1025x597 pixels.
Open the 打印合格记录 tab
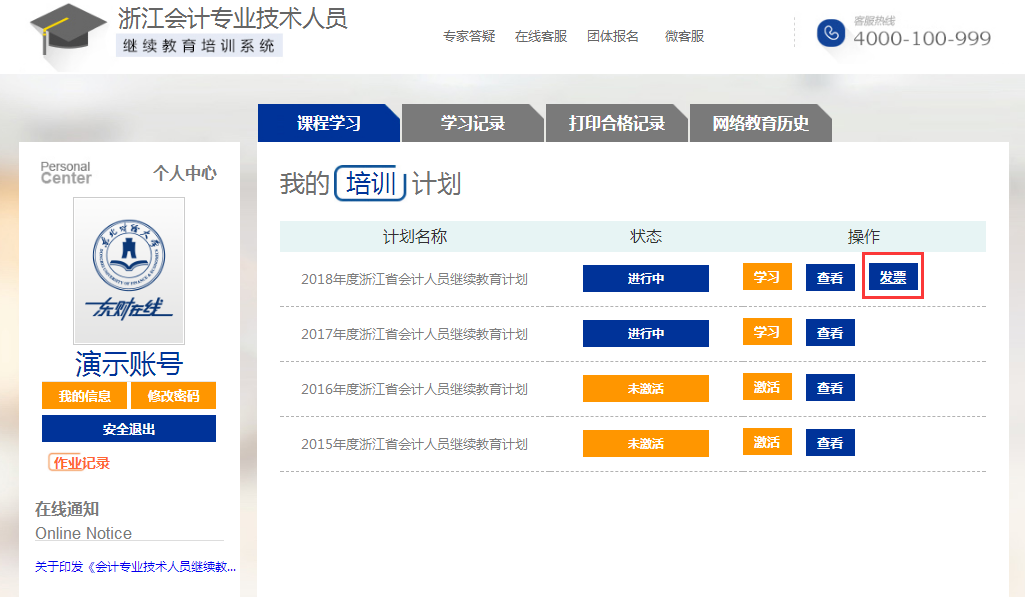(616, 124)
